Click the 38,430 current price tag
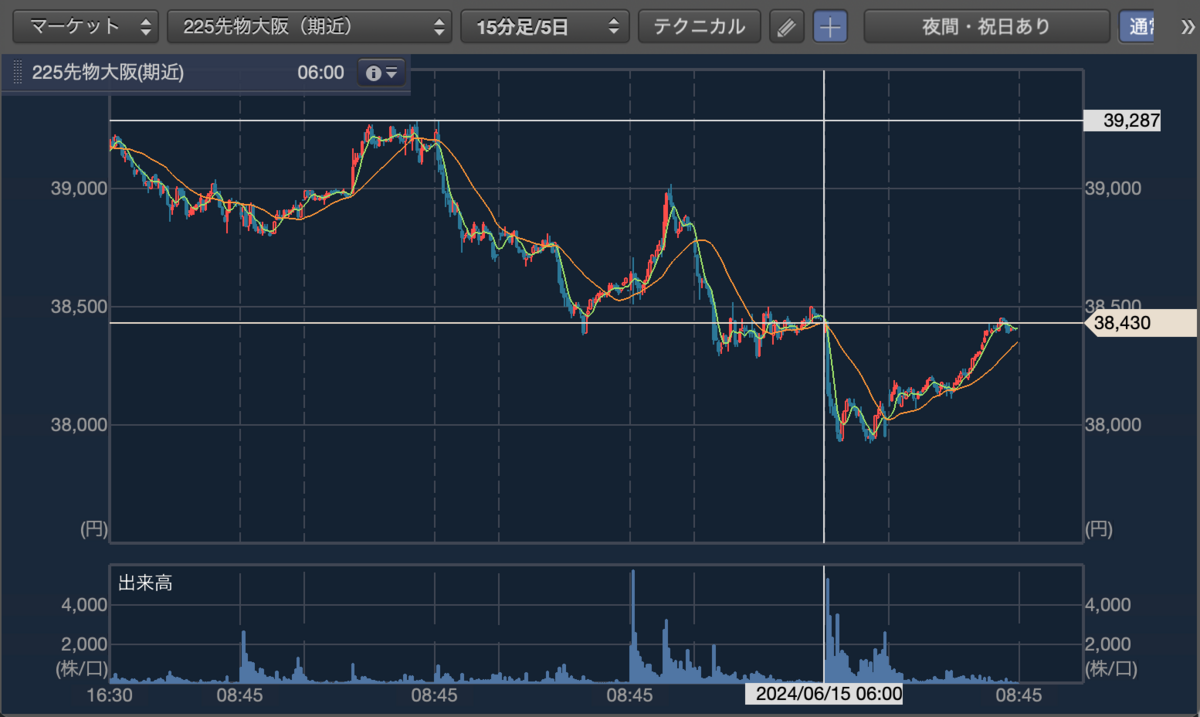This screenshot has height=717, width=1200. click(1141, 323)
